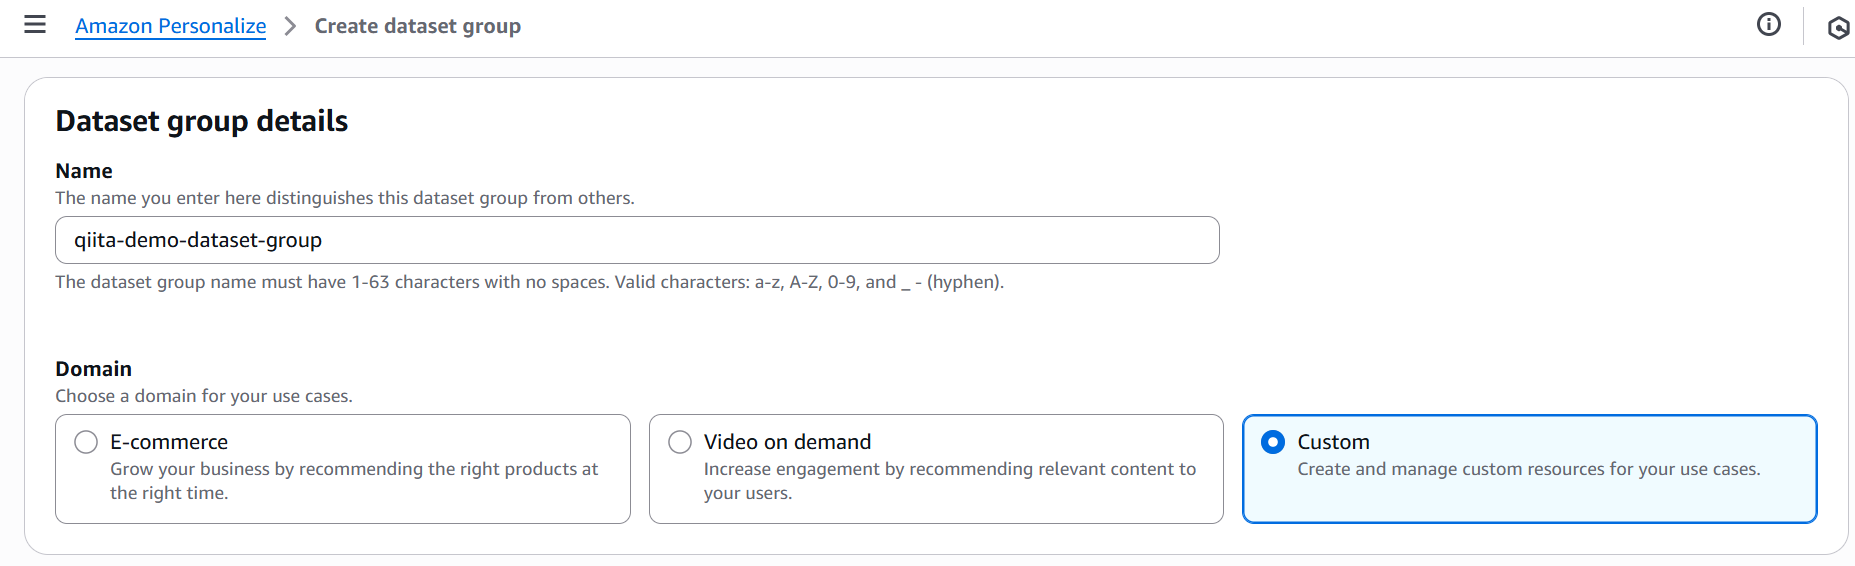Click the E-commerce card description text
Viewport: 1855px width, 566px height.
click(353, 481)
